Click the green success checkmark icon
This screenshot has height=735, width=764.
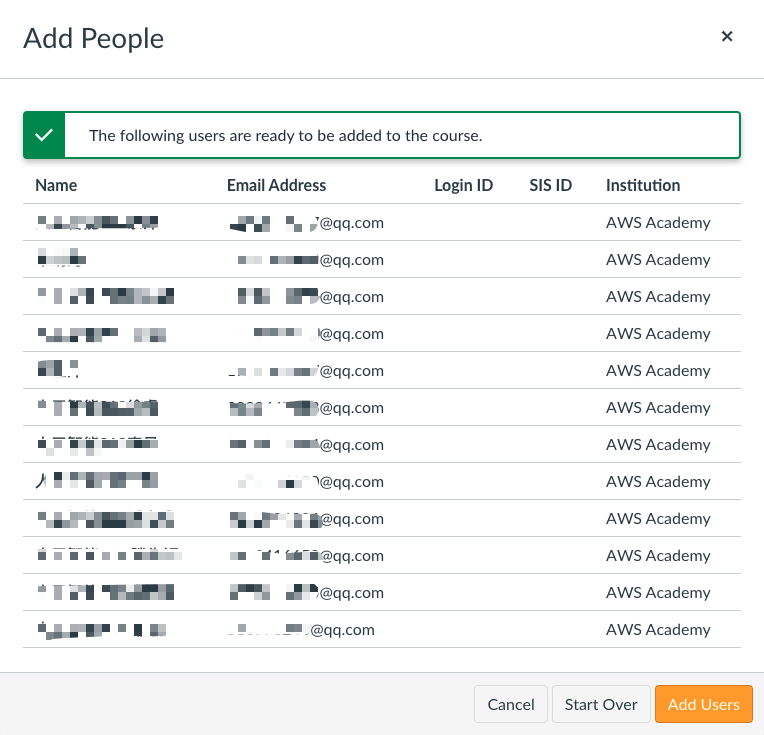click(44, 136)
